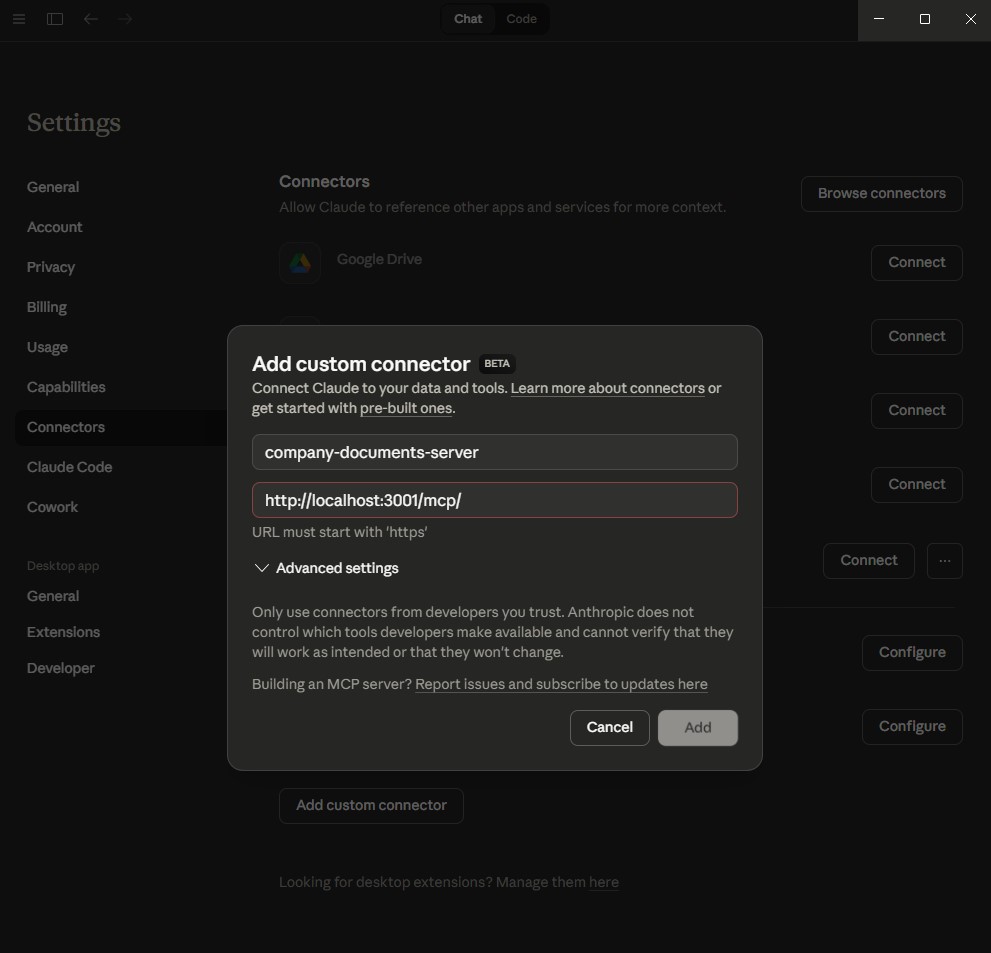The image size is (991, 953).
Task: Open Cowork settings
Action: (52, 507)
